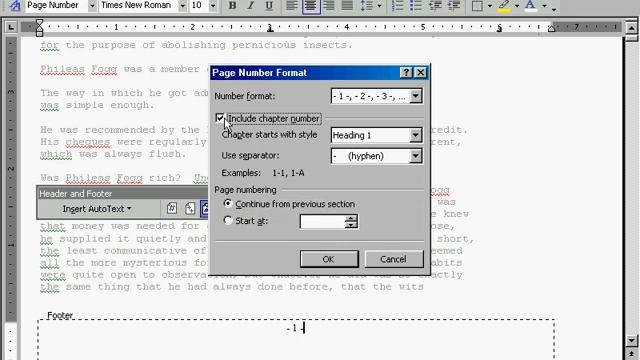Viewport: 640px width, 360px height.
Task: Click the tab selector at ruler corner
Action: (11, 27)
